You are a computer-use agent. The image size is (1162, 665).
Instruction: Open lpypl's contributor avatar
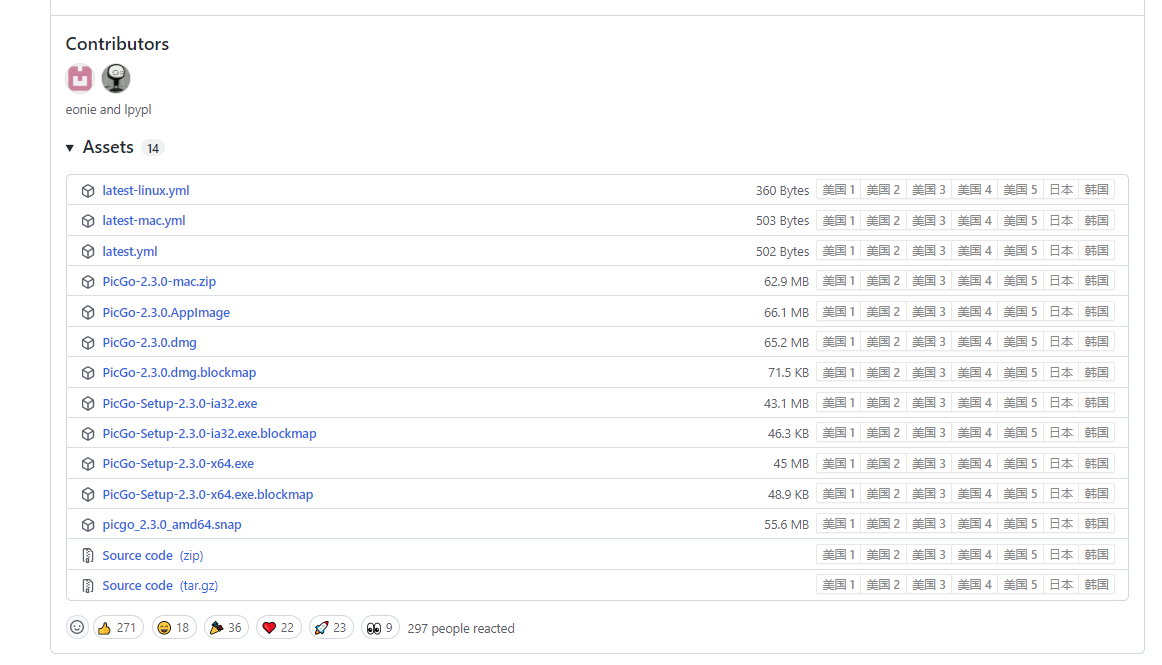pos(116,78)
